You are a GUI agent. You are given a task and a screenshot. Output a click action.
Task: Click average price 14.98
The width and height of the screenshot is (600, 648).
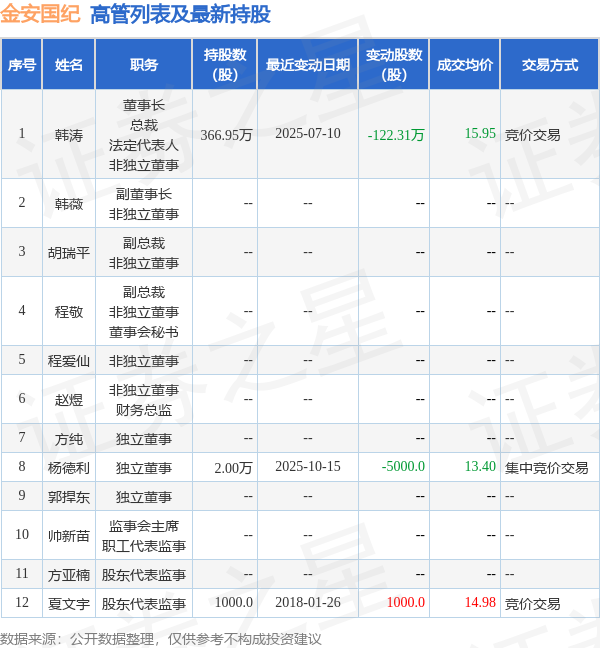coord(480,602)
